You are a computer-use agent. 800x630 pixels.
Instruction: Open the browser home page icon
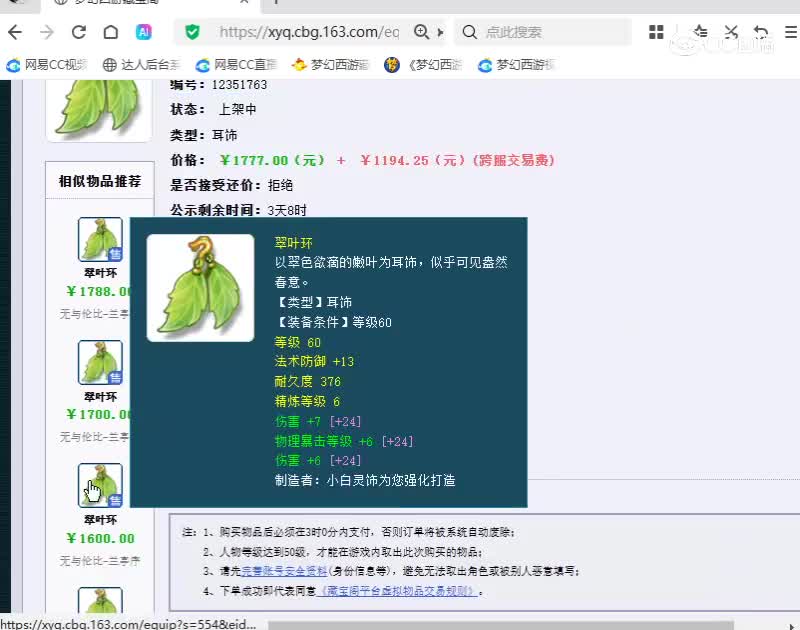(x=111, y=32)
